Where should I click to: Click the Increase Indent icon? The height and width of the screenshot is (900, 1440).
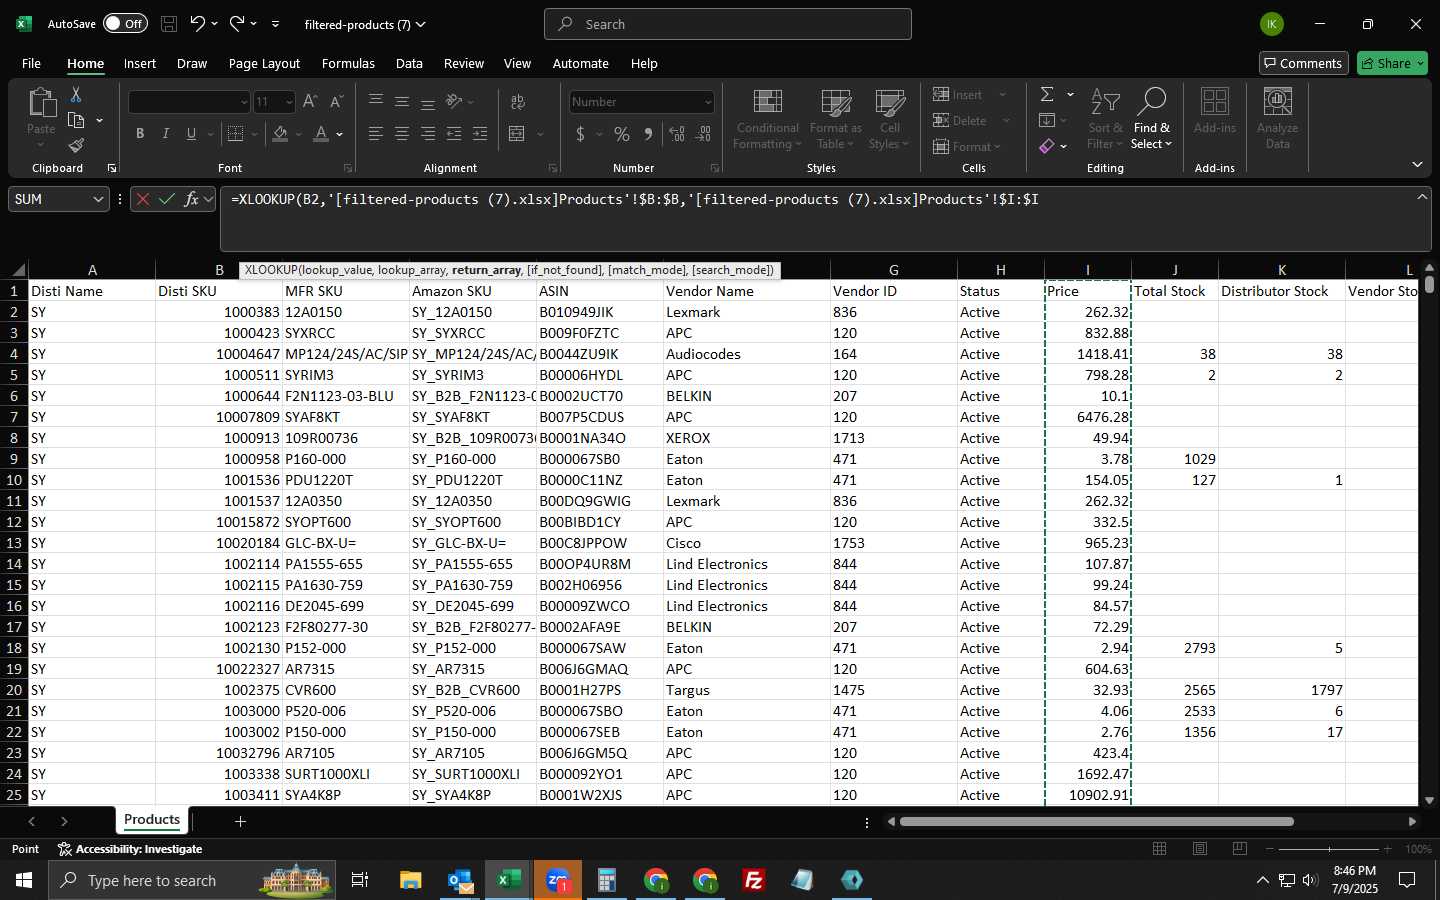coord(480,134)
